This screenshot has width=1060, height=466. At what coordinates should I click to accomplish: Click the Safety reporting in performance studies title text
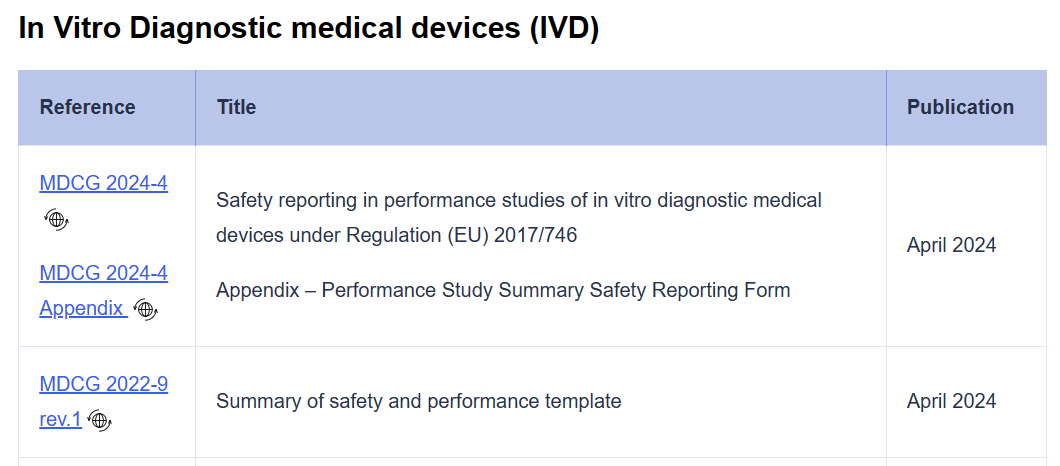[519, 218]
